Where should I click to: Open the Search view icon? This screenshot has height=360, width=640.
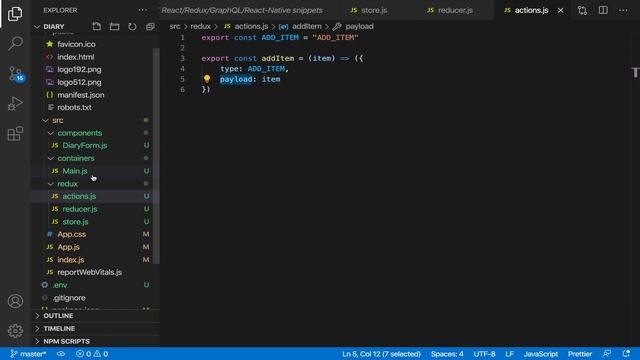coord(15,43)
